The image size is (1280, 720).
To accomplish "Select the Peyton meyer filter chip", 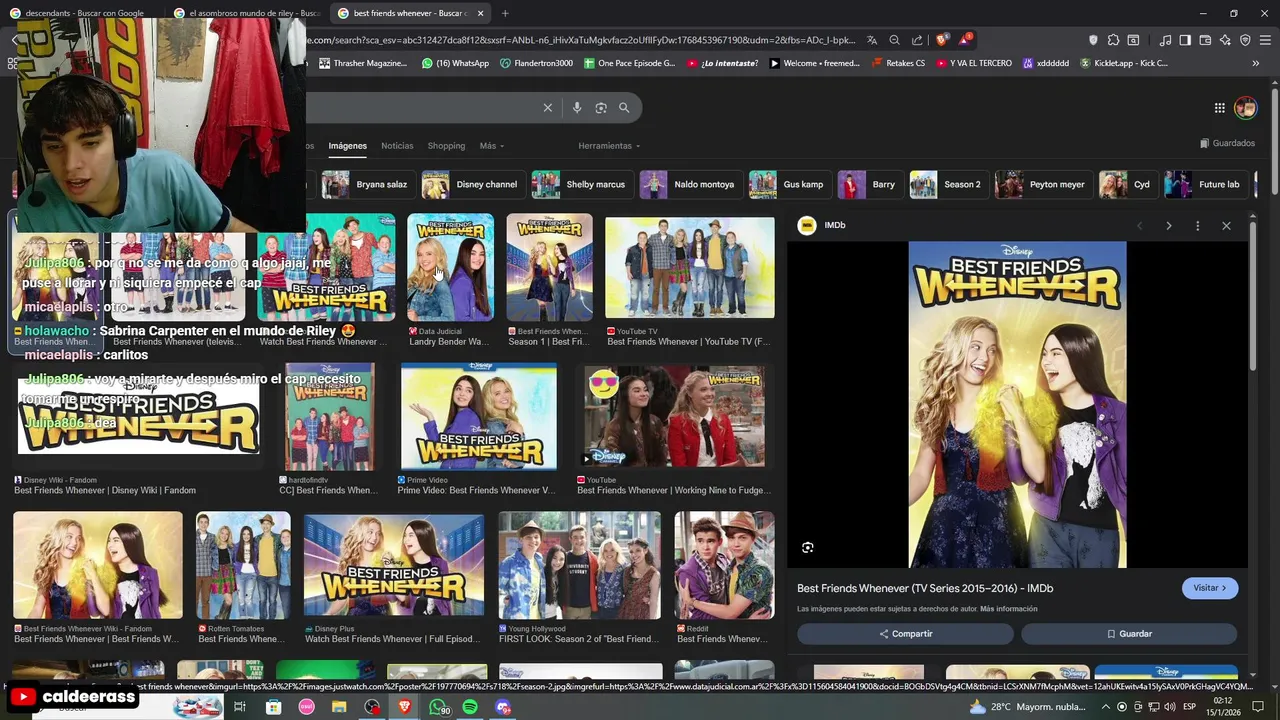I will [x=1043, y=185].
